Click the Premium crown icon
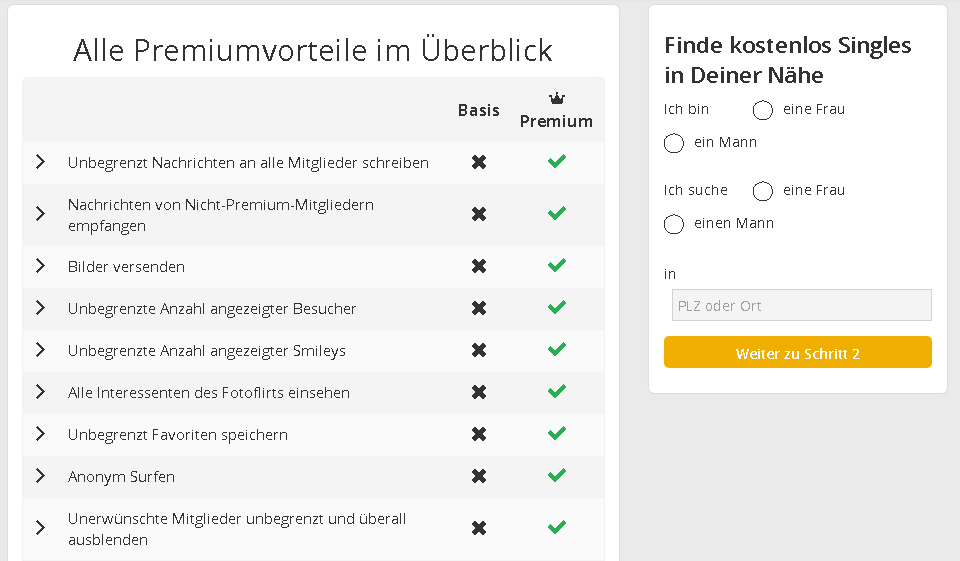The image size is (960, 561). point(557,98)
